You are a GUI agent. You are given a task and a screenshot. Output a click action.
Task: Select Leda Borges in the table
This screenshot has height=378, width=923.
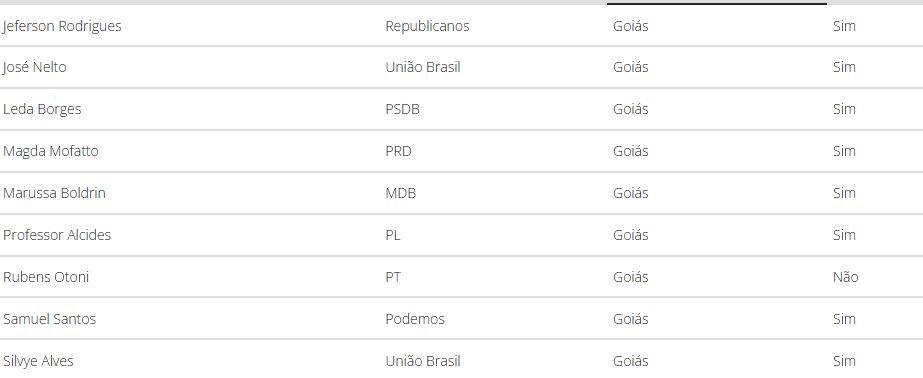pos(42,110)
